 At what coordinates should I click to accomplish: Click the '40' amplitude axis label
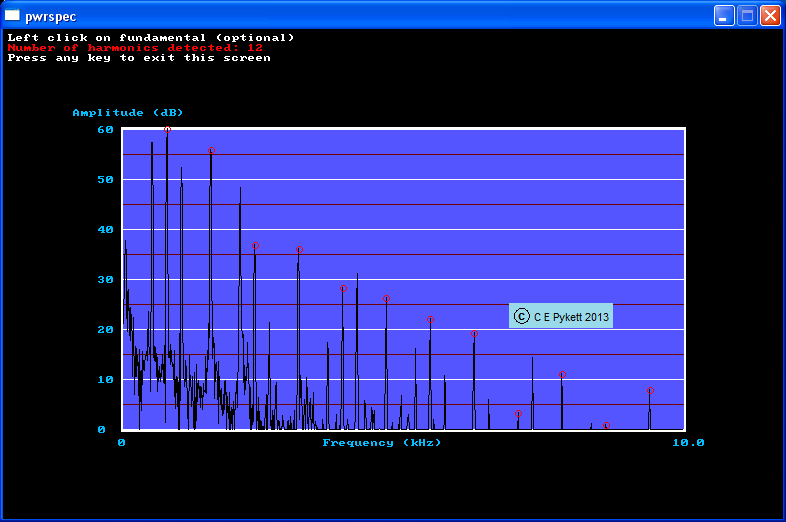105,230
